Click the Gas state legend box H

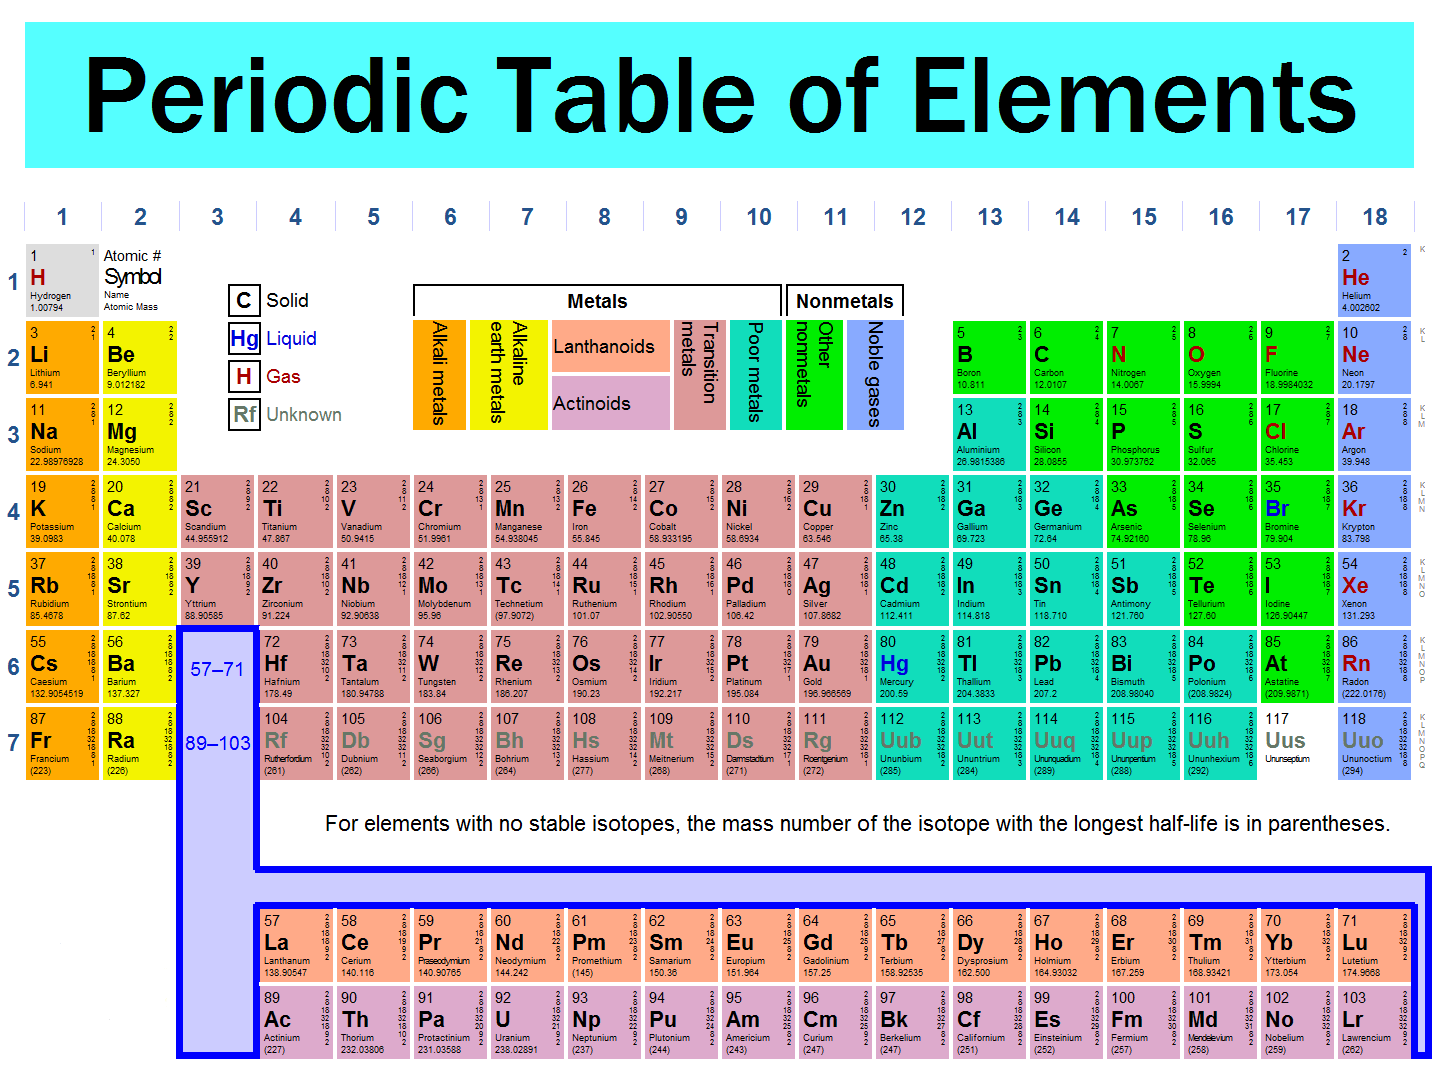[244, 377]
